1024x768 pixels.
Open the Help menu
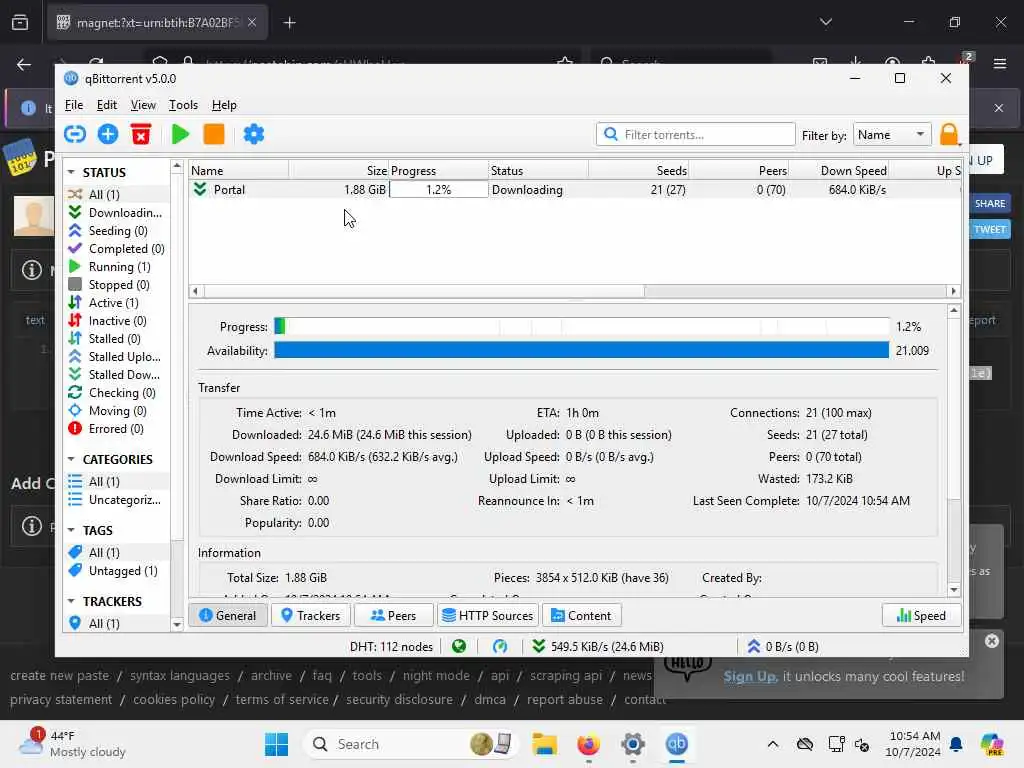coord(224,105)
